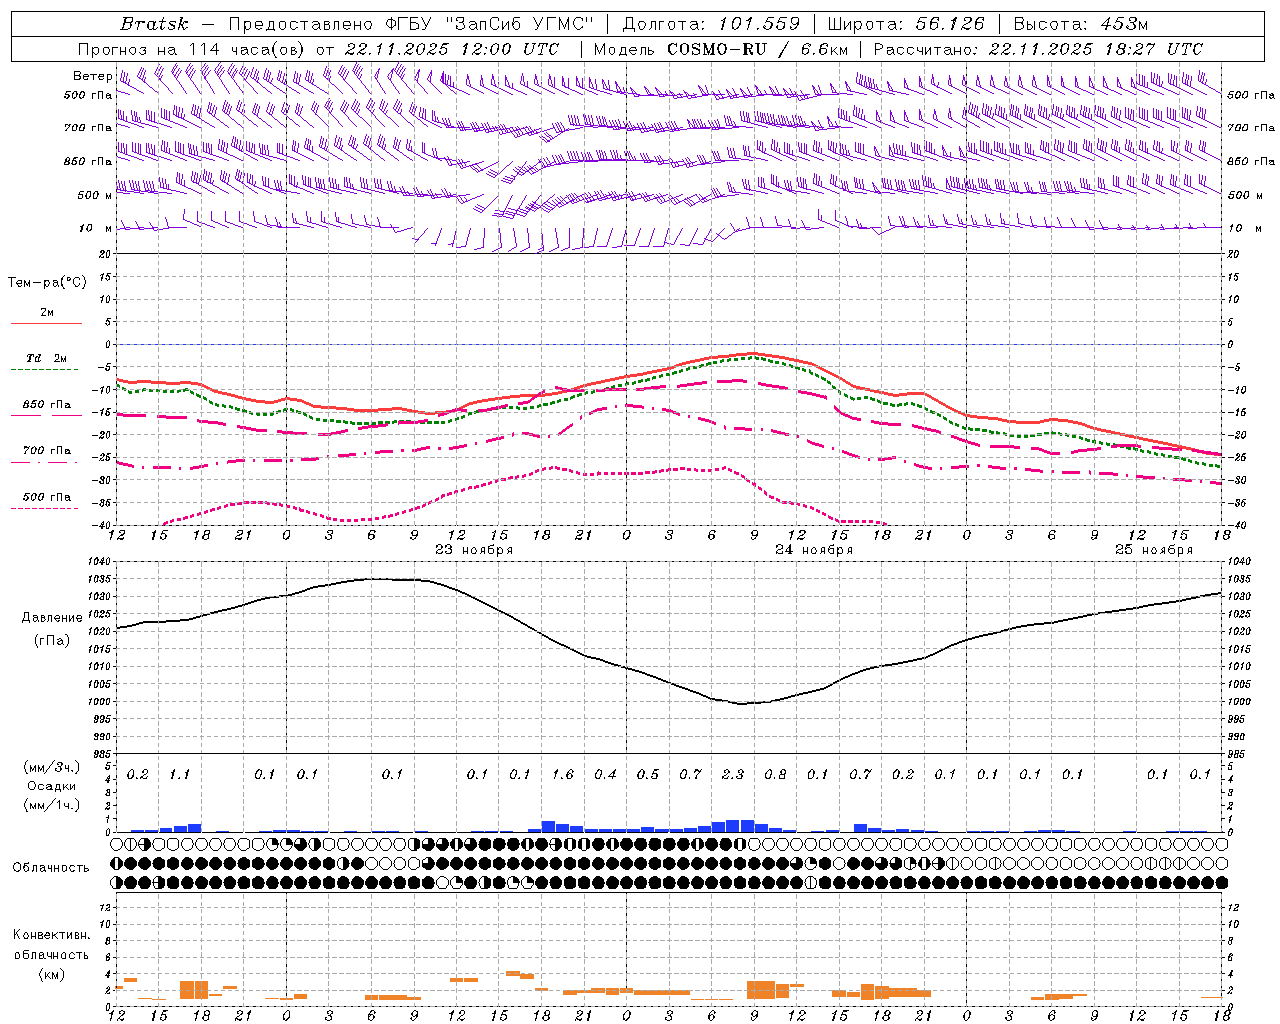Image resolution: width=1280 pixels, height=1024 pixels.
Task: Click the 0.5 precipitation value
Action: point(647,774)
